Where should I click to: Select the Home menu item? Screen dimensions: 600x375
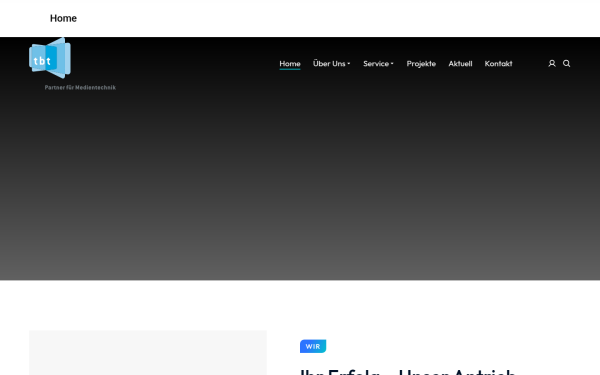click(x=290, y=64)
